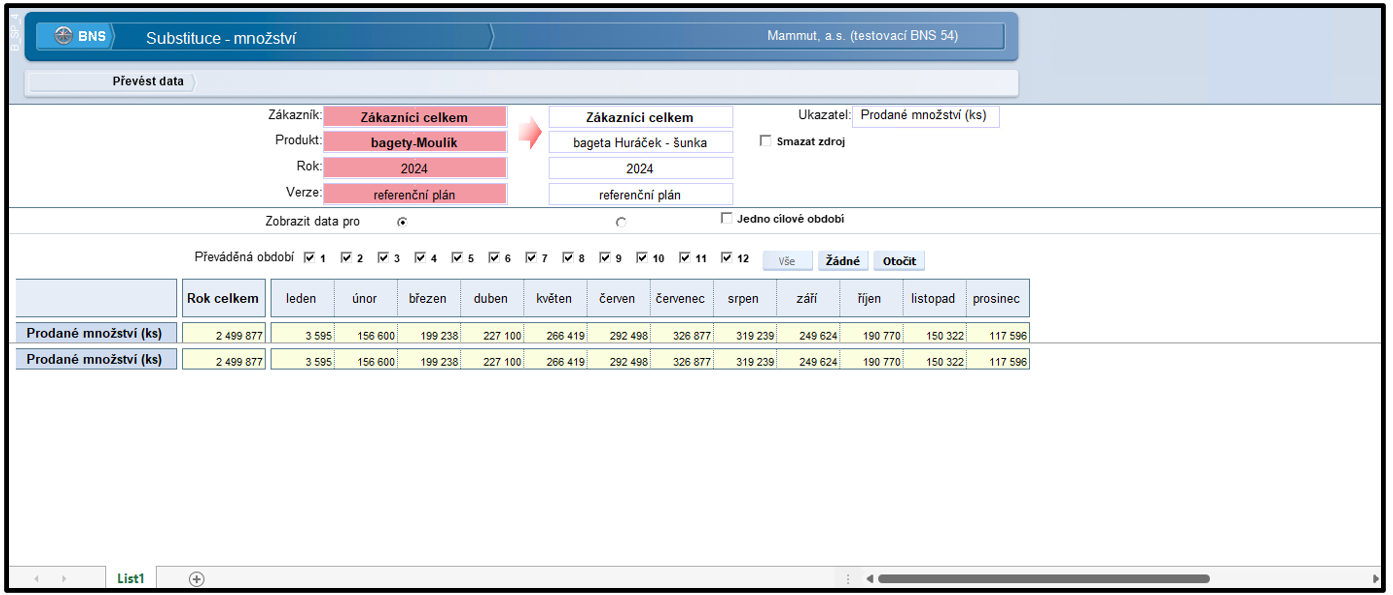
Task: Switch to the List1 sheet tab
Action: click(x=131, y=578)
